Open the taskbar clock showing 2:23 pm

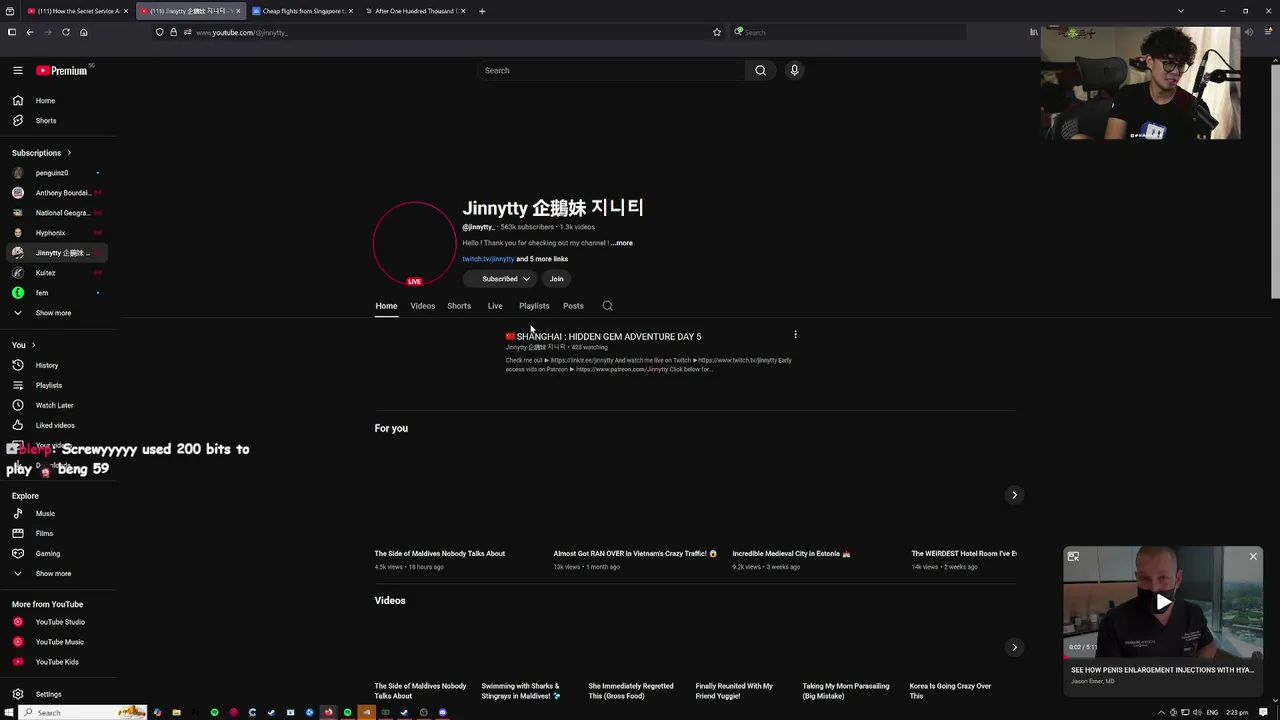[x=1237, y=712]
